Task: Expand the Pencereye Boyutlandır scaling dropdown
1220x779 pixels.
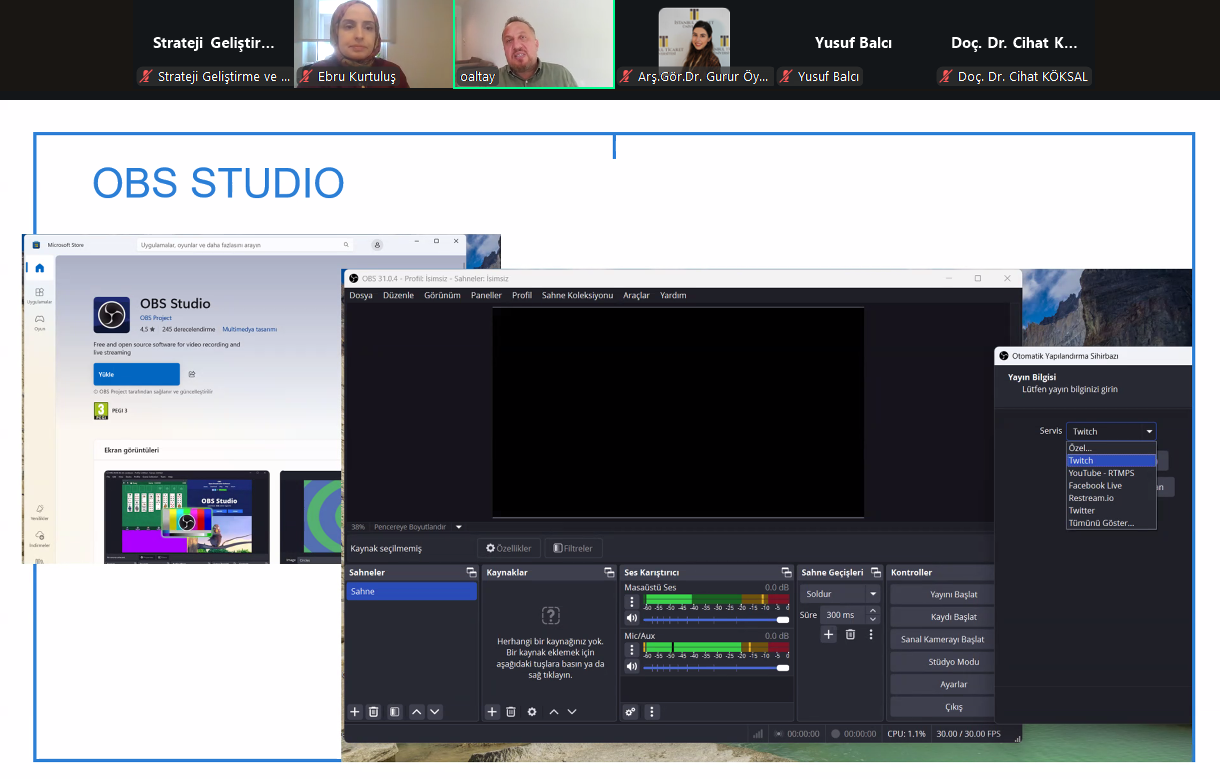Action: [459, 527]
